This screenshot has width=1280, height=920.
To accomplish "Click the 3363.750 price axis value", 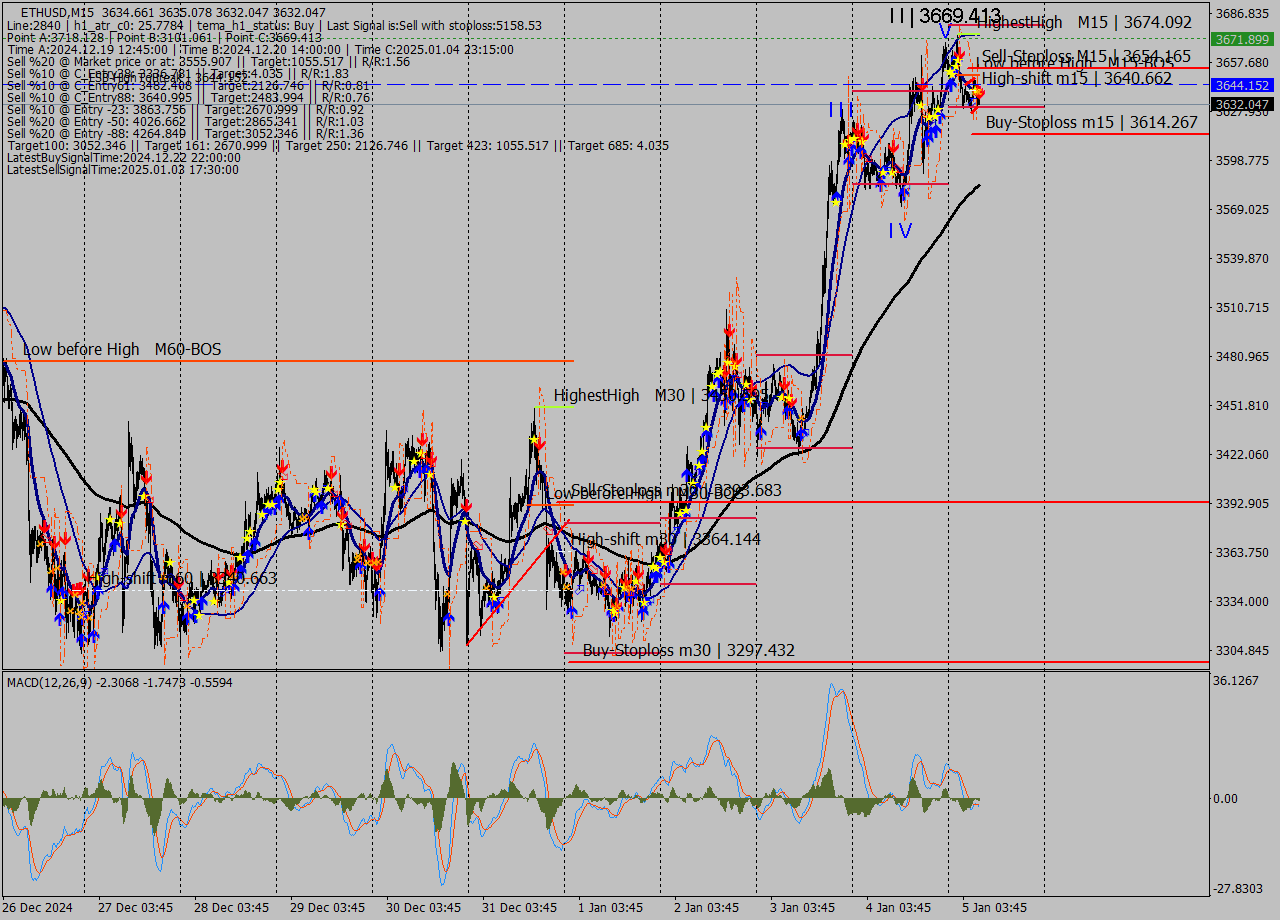I will 1243,552.
